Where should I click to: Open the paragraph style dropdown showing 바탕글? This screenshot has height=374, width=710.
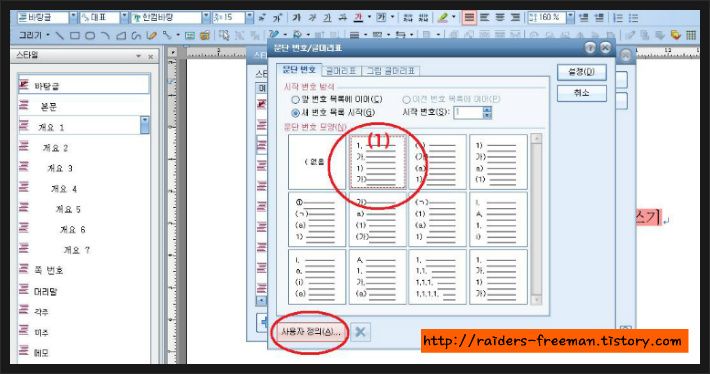[x=74, y=18]
